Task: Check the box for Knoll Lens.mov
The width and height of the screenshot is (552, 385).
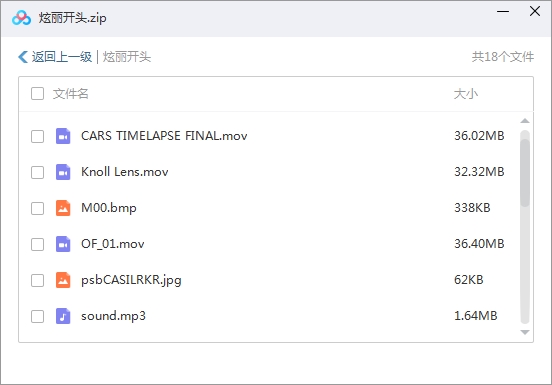Action: coord(37,172)
